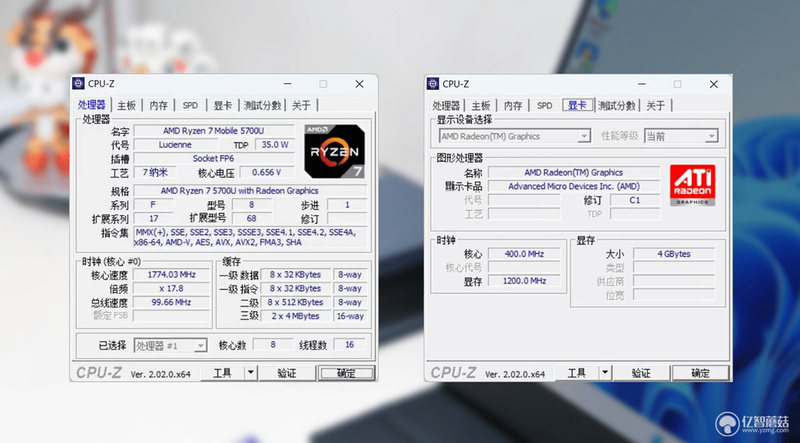
Task: Click the core voltage value 0.656 V
Action: point(267,172)
